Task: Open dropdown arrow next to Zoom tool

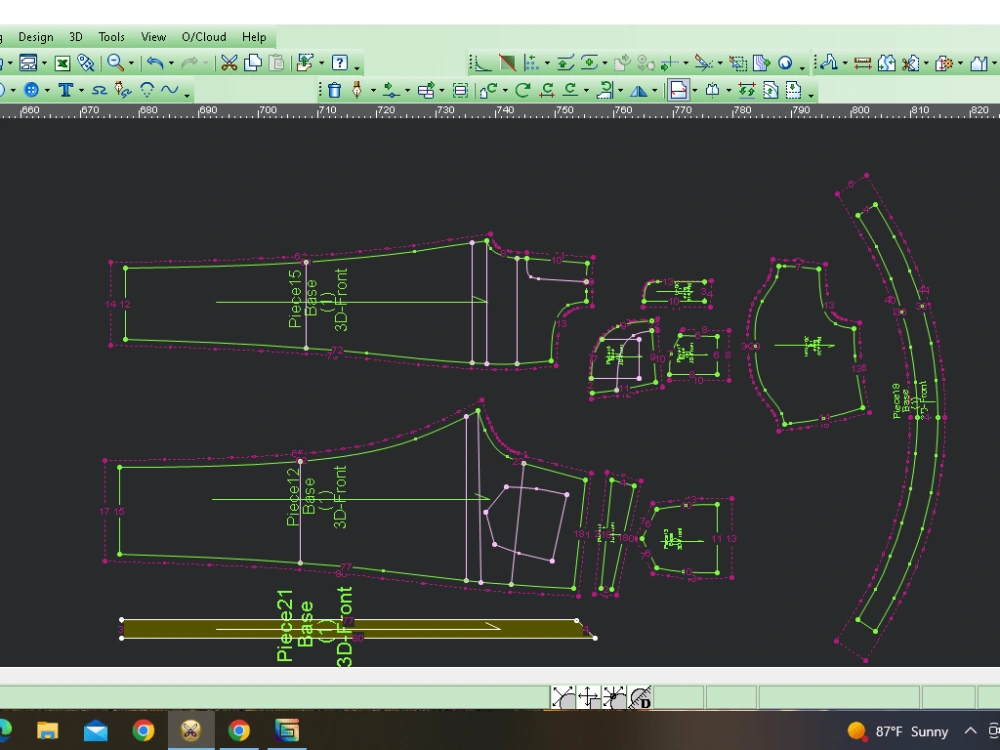Action: coord(130,64)
